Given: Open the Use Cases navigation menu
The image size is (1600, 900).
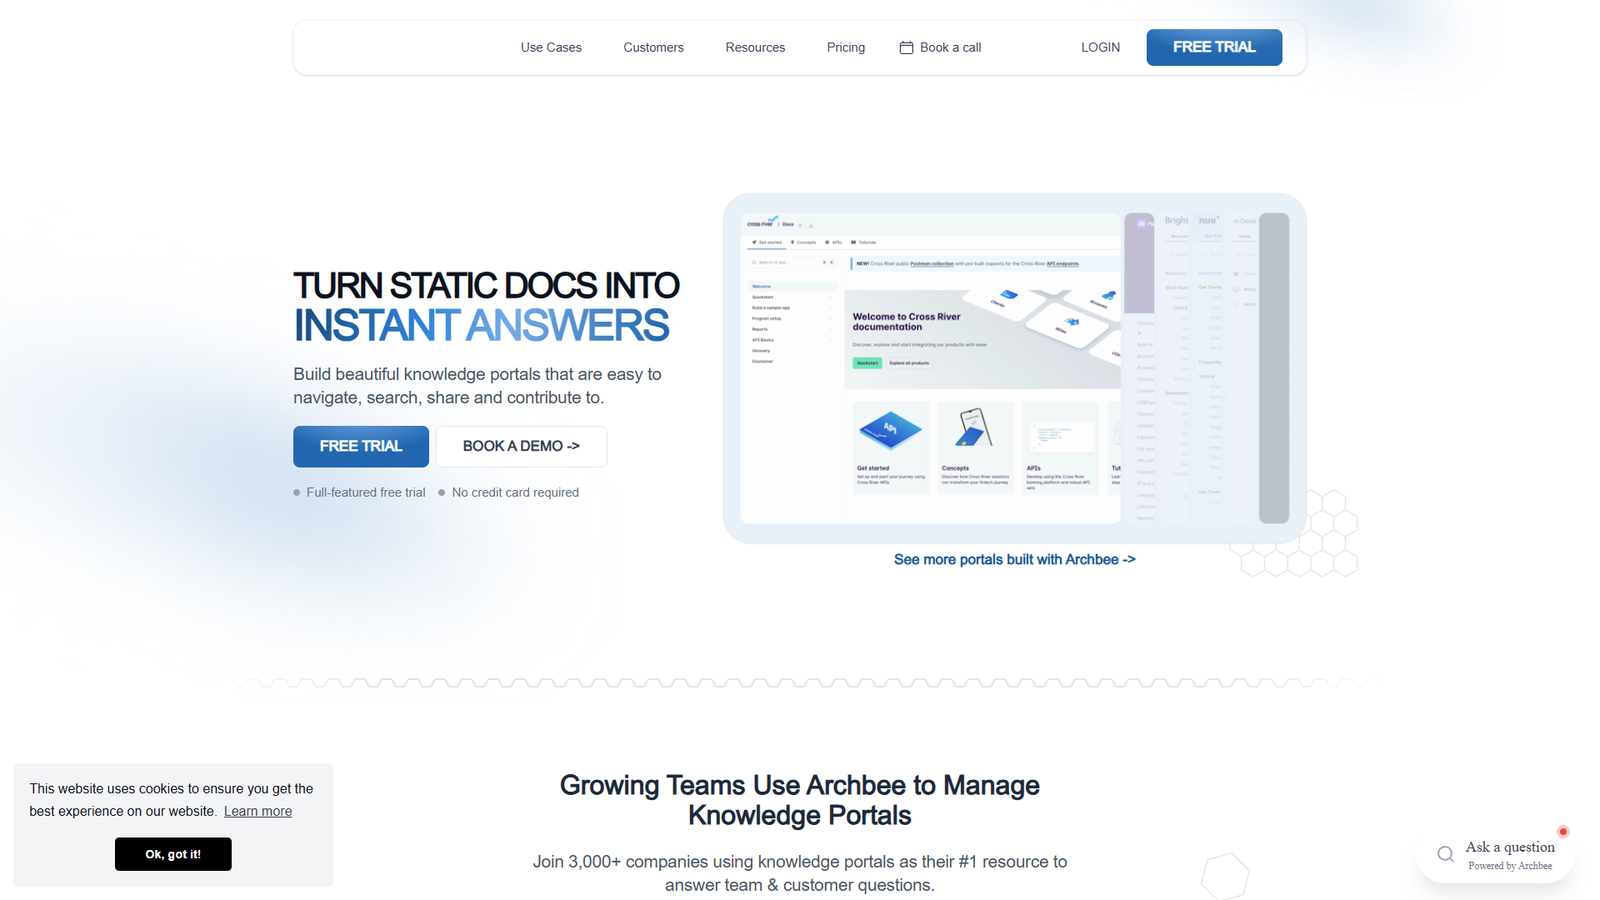Looking at the screenshot, I should 551,47.
